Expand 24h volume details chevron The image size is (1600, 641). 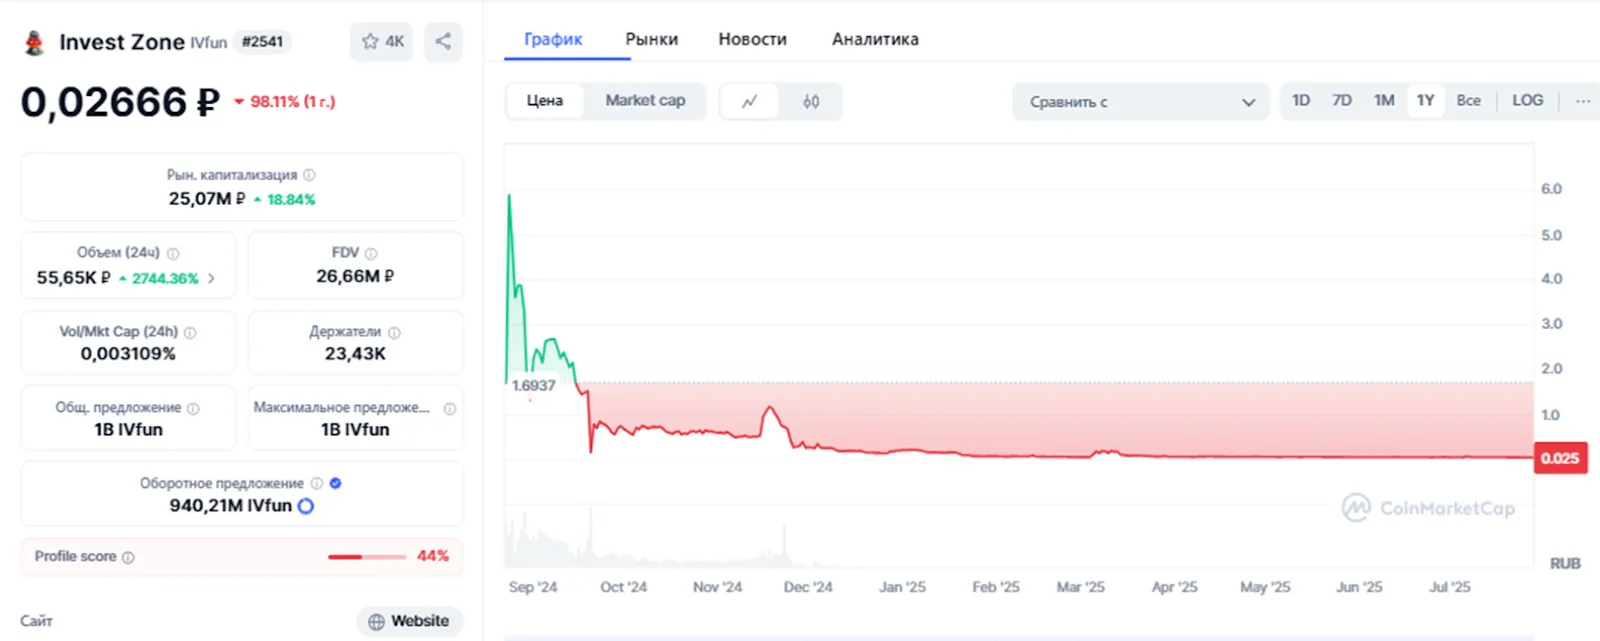(211, 279)
